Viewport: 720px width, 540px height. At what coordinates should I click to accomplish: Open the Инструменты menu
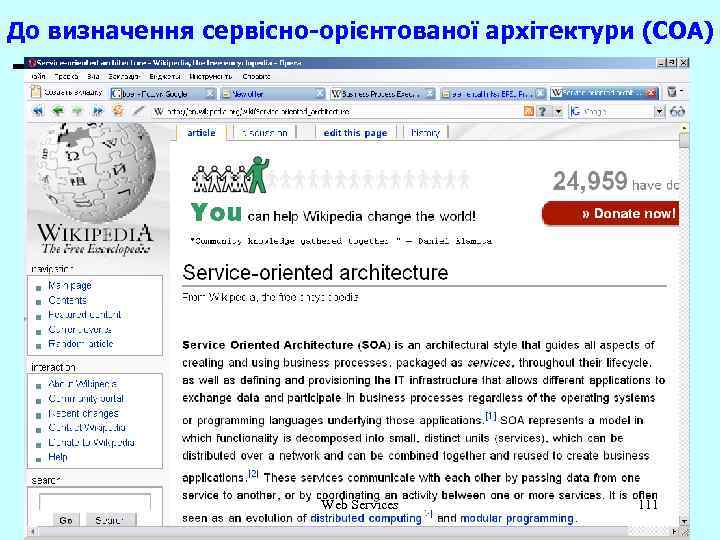point(210,77)
